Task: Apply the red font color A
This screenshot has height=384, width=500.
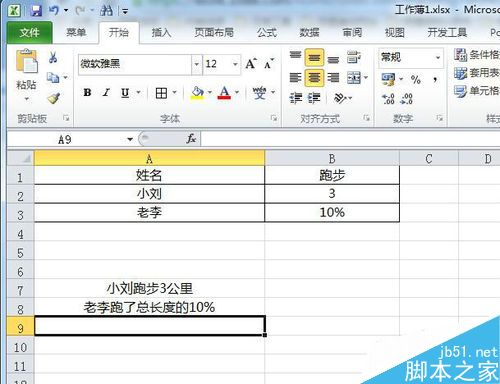Action: (x=224, y=93)
